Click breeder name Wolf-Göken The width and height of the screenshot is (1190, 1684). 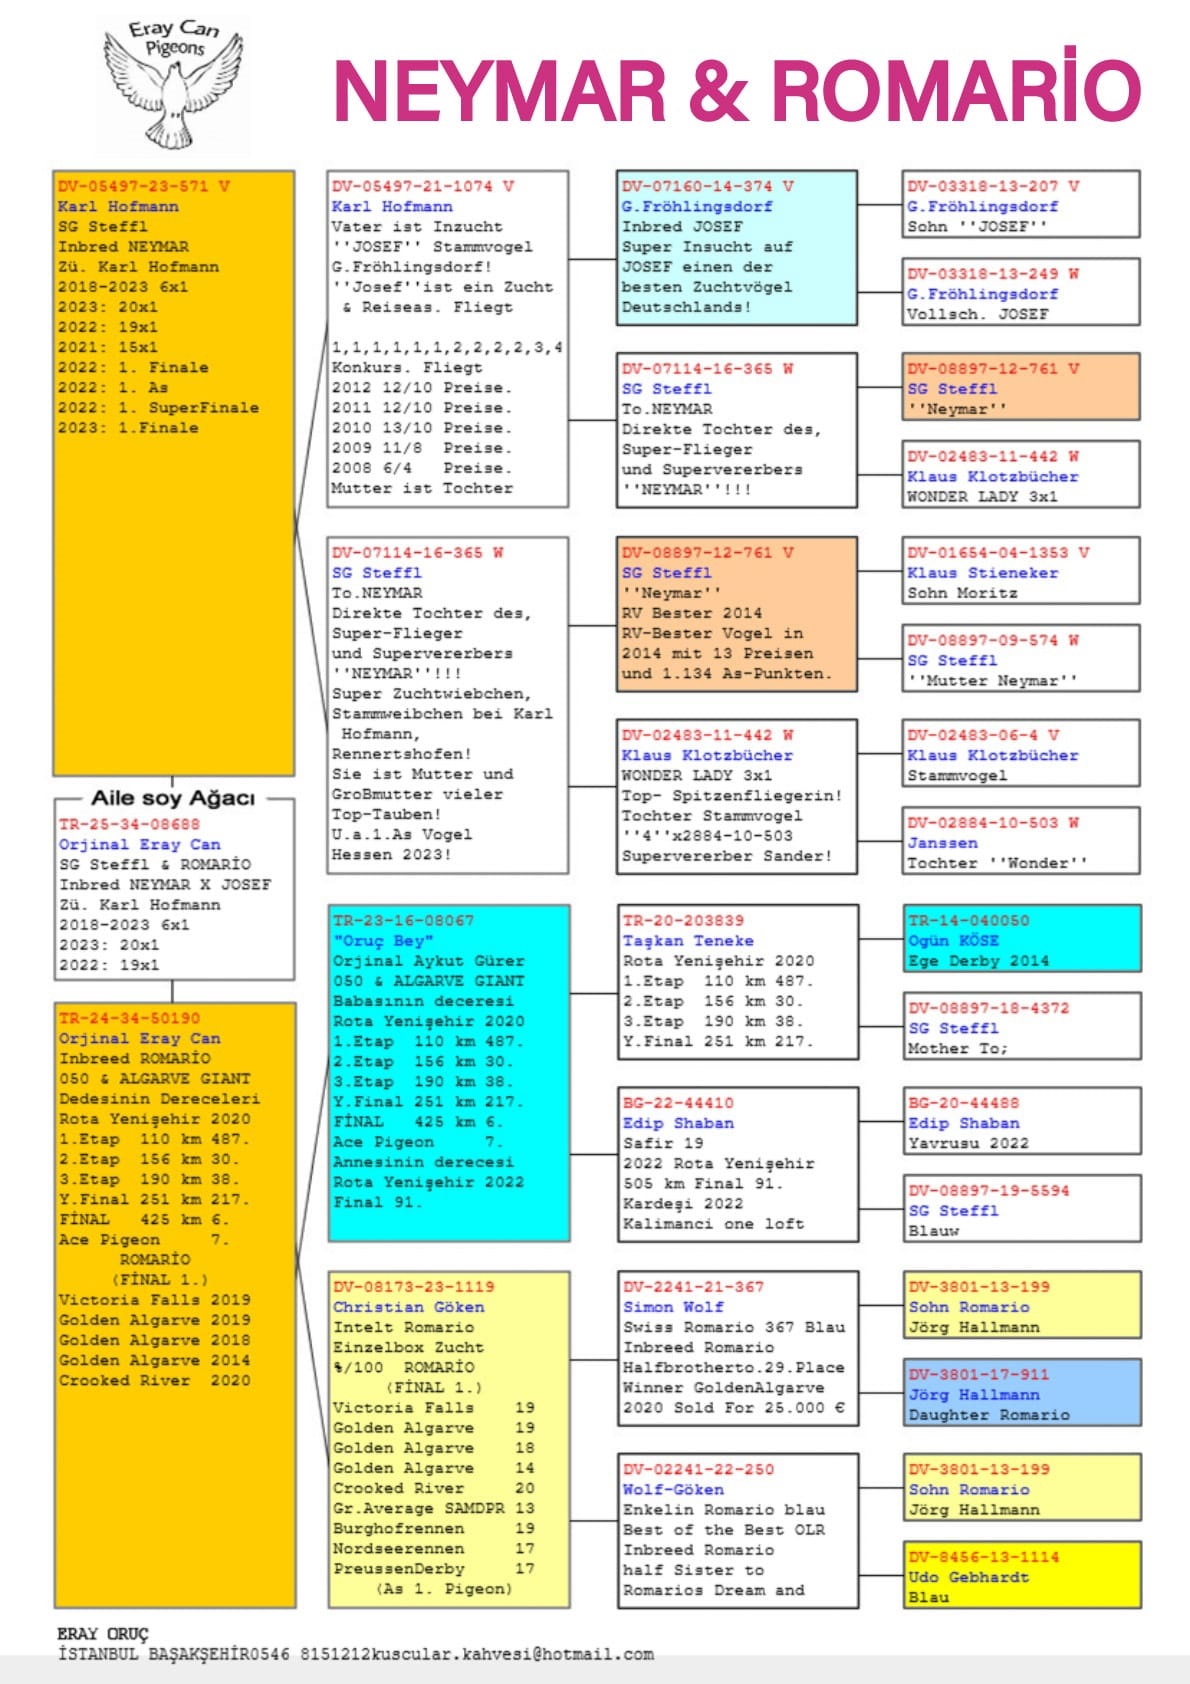673,1490
